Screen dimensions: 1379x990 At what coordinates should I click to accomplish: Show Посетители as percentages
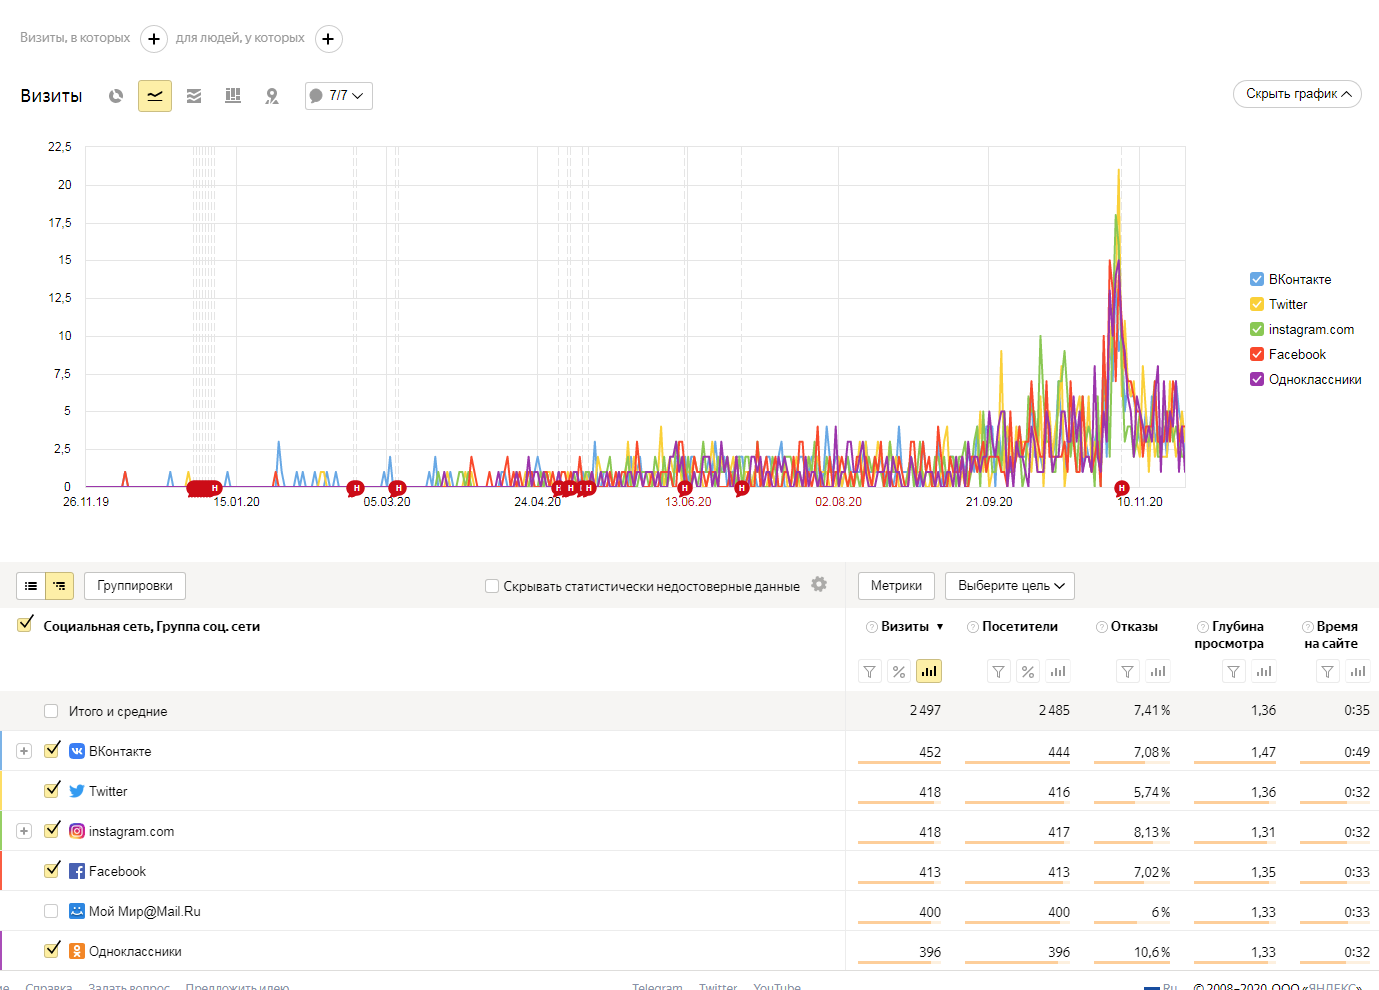1028,671
